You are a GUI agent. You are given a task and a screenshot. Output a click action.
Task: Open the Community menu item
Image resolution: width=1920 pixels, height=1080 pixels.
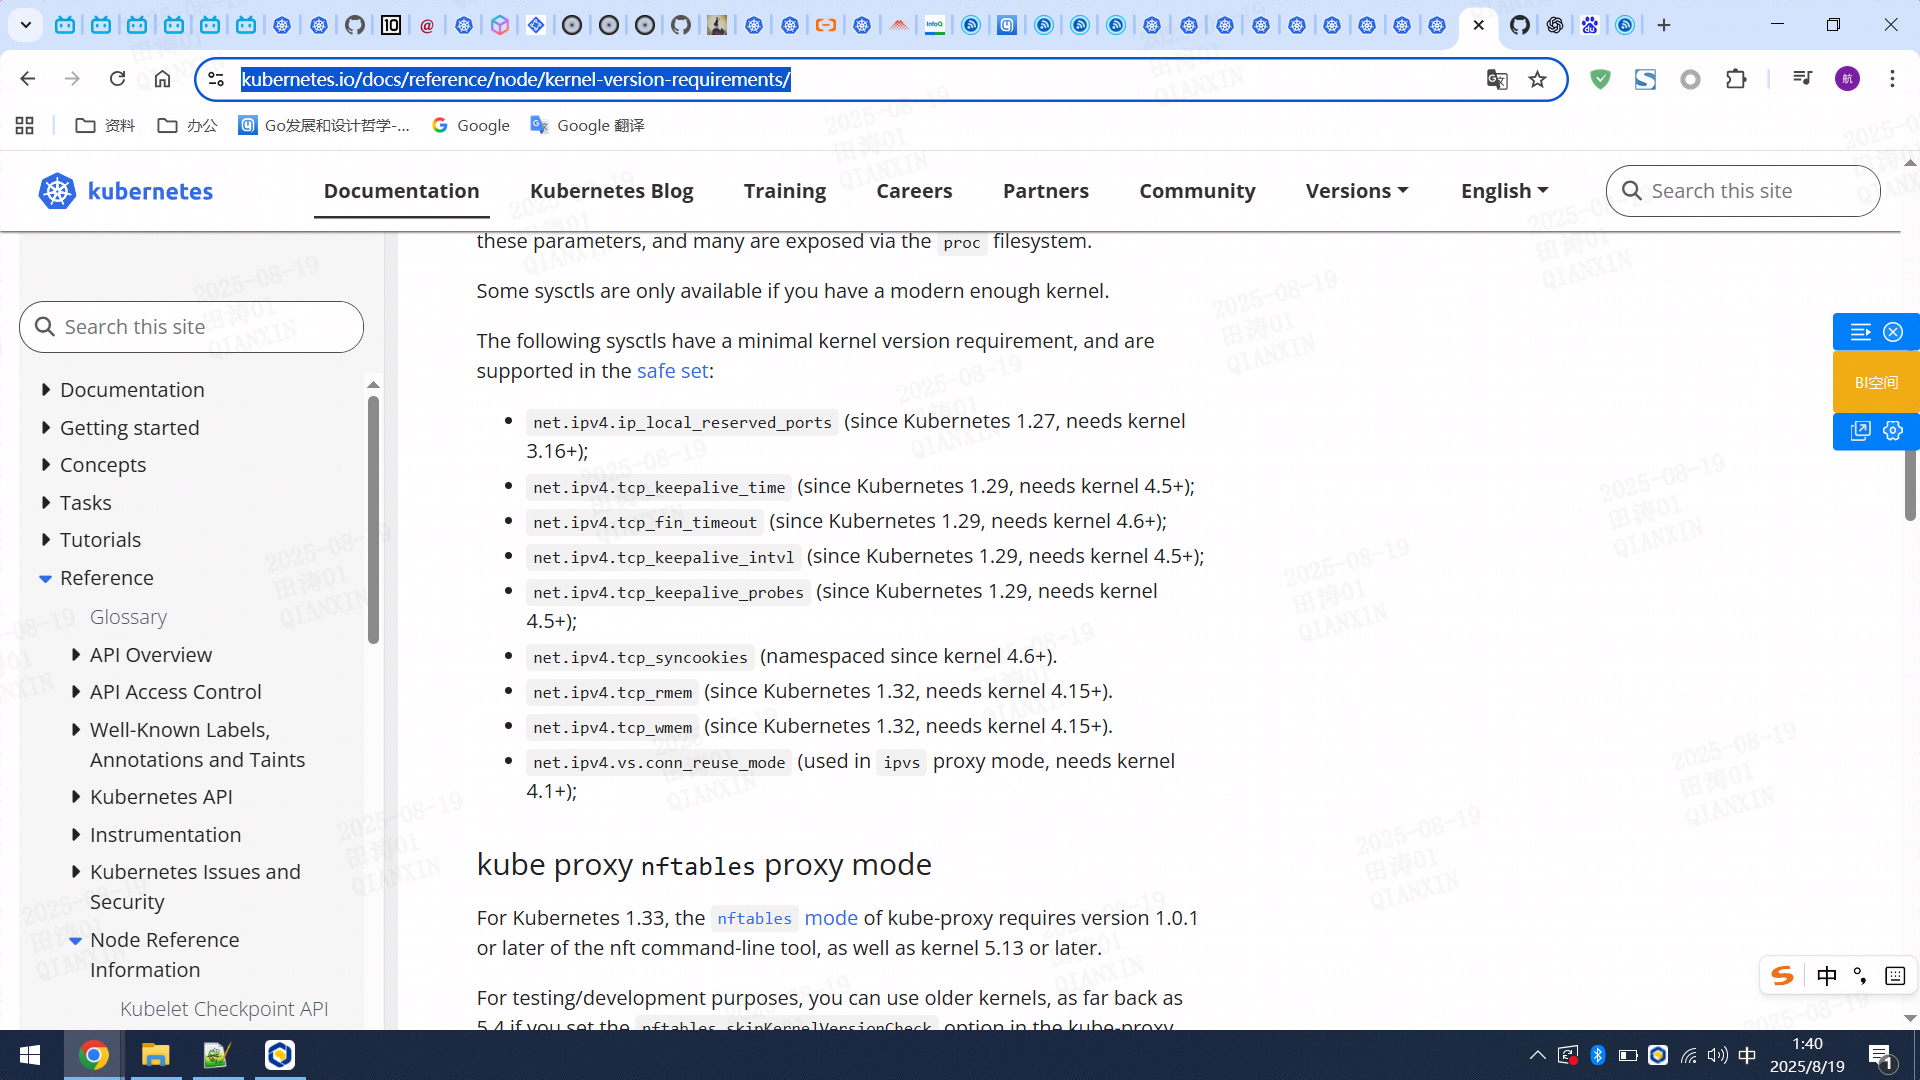click(x=1196, y=191)
